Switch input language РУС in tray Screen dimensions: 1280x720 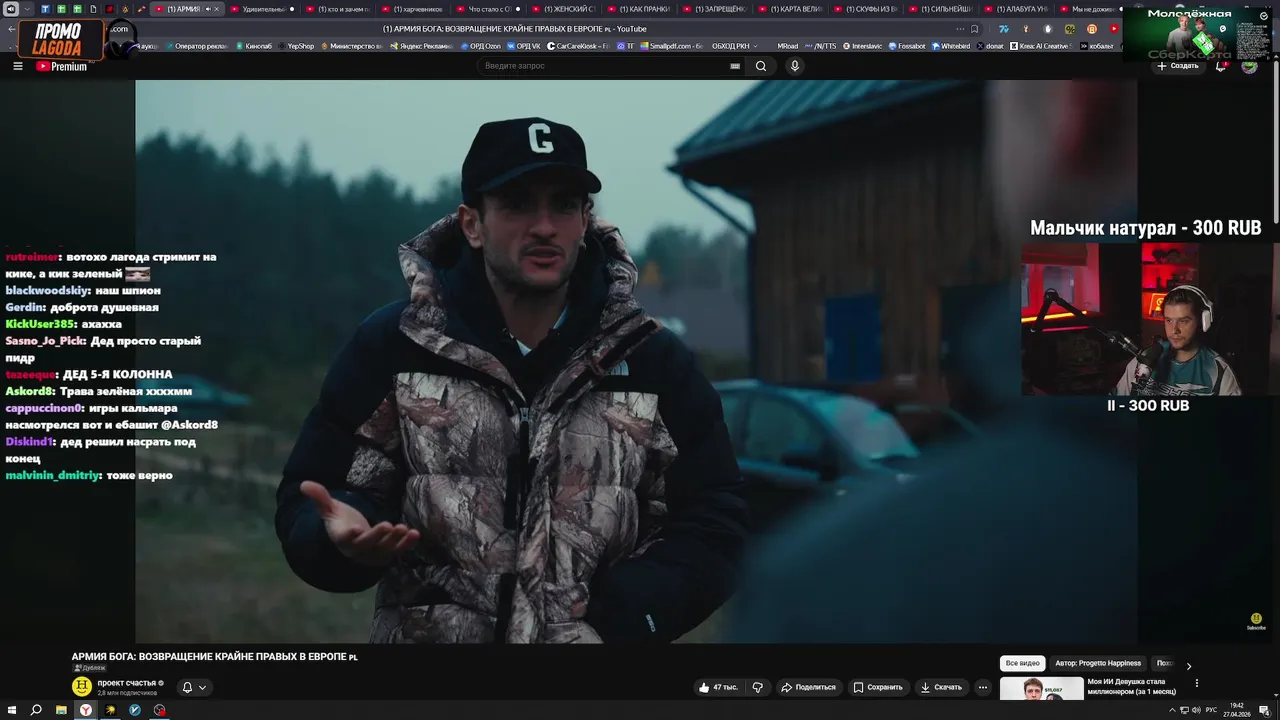(1211, 710)
